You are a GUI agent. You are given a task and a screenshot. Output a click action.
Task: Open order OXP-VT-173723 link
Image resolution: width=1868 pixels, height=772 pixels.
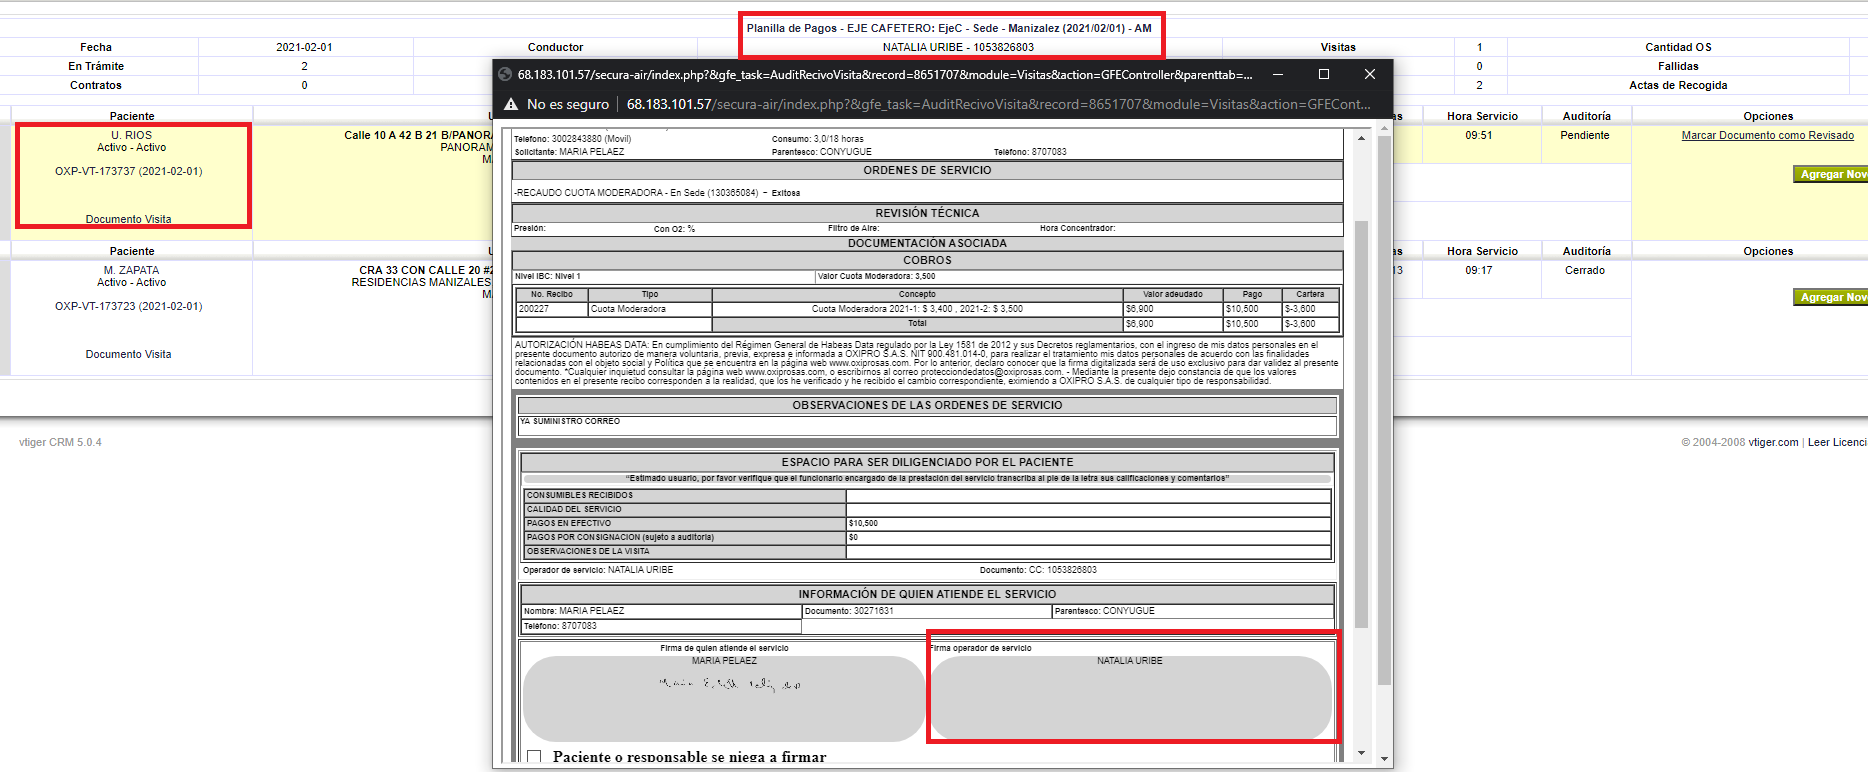tap(128, 306)
